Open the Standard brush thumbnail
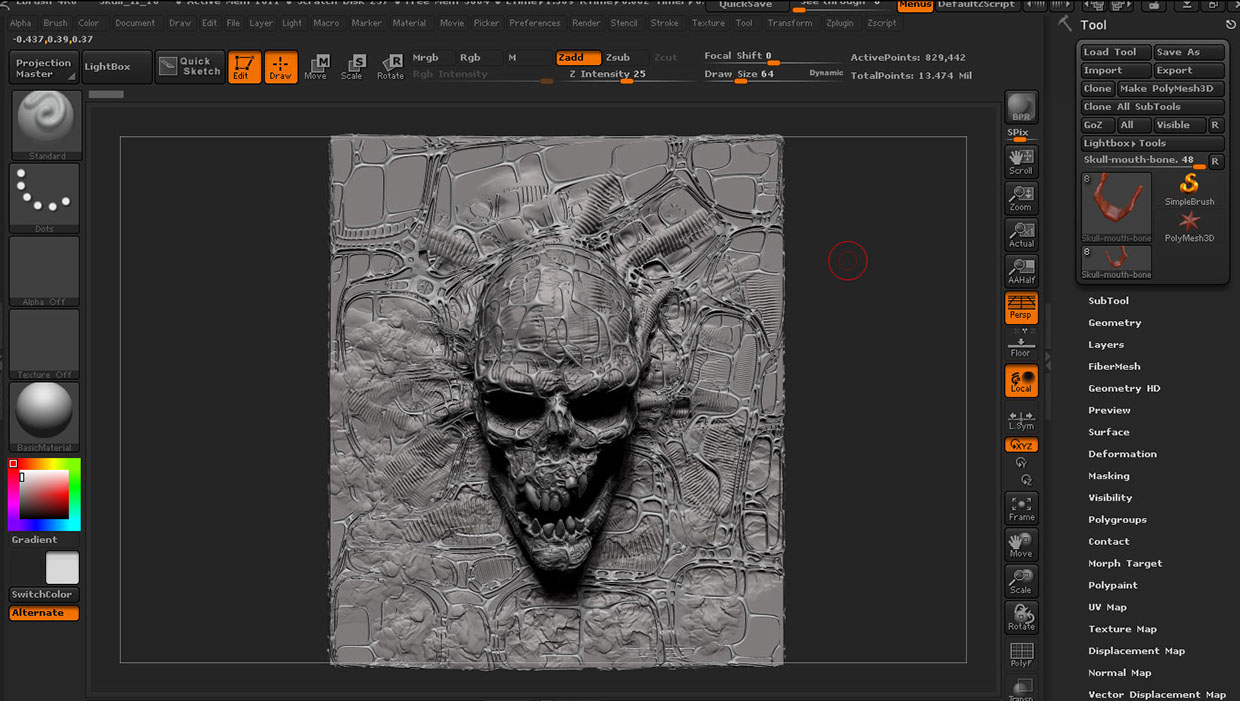1240x701 pixels. point(46,124)
